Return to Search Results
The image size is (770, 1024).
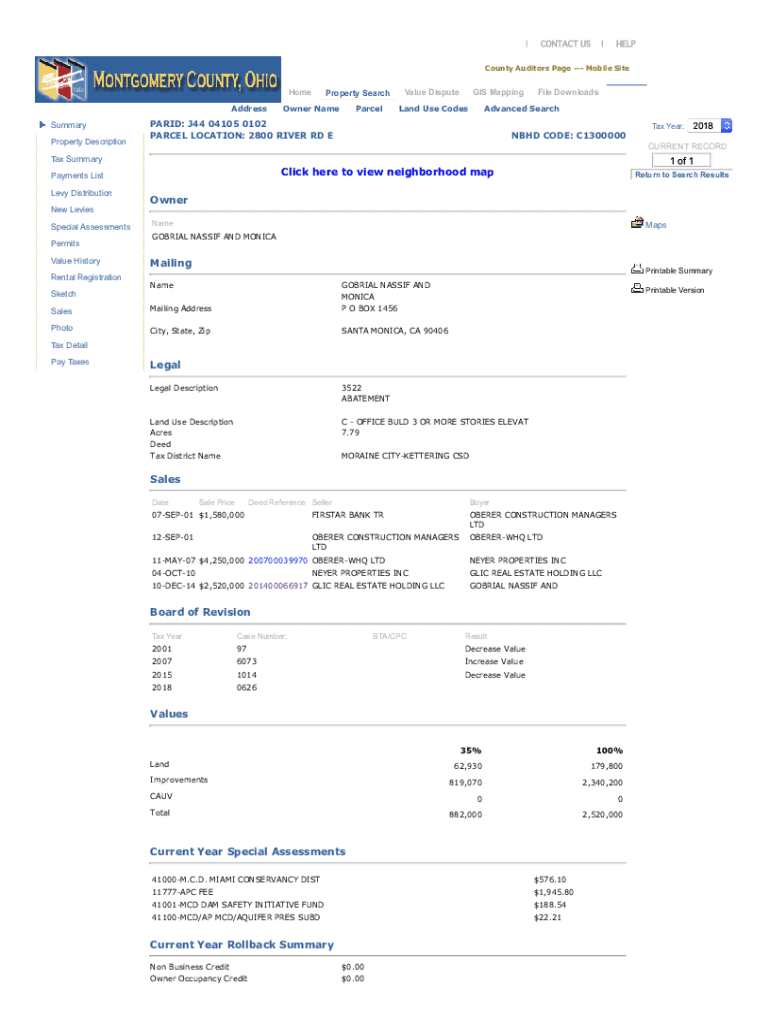click(x=681, y=175)
